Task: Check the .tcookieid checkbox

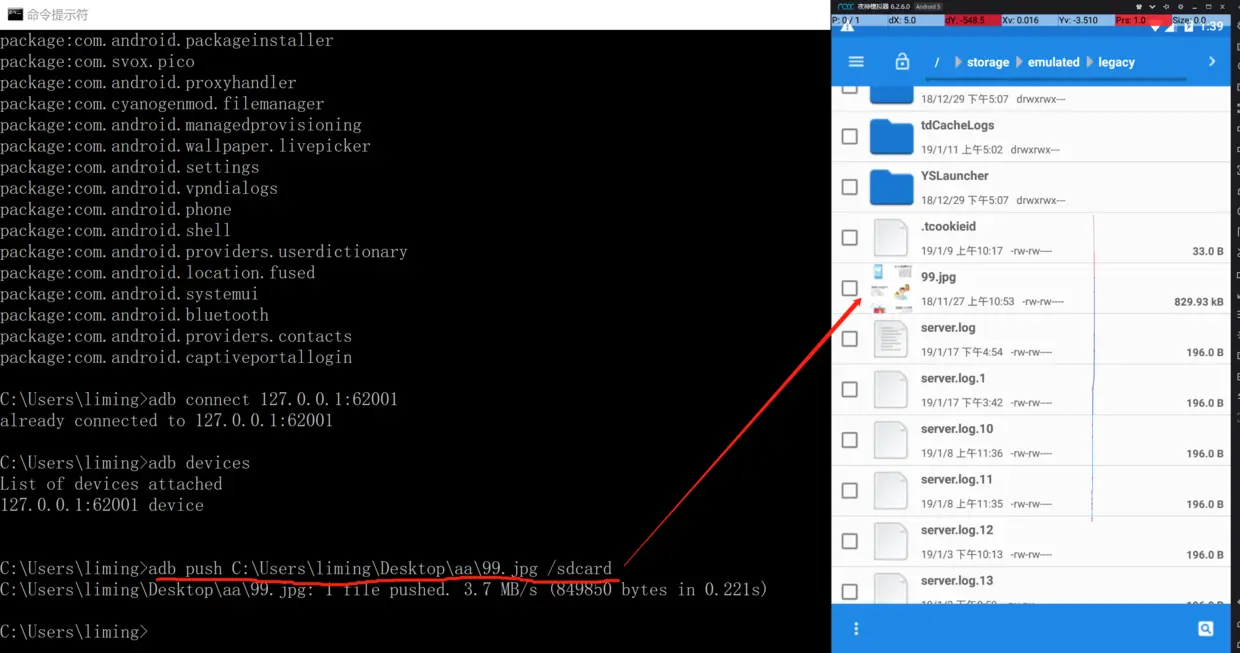Action: tap(850, 238)
